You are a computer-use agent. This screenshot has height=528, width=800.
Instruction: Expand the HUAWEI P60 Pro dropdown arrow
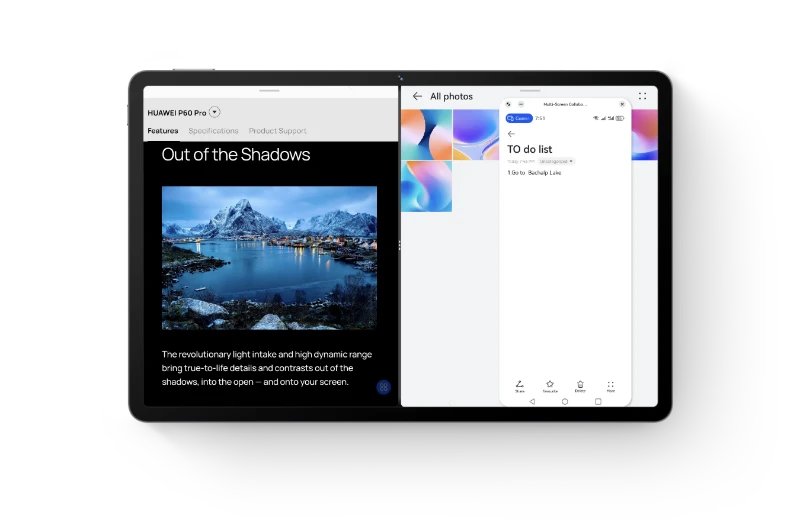[214, 113]
